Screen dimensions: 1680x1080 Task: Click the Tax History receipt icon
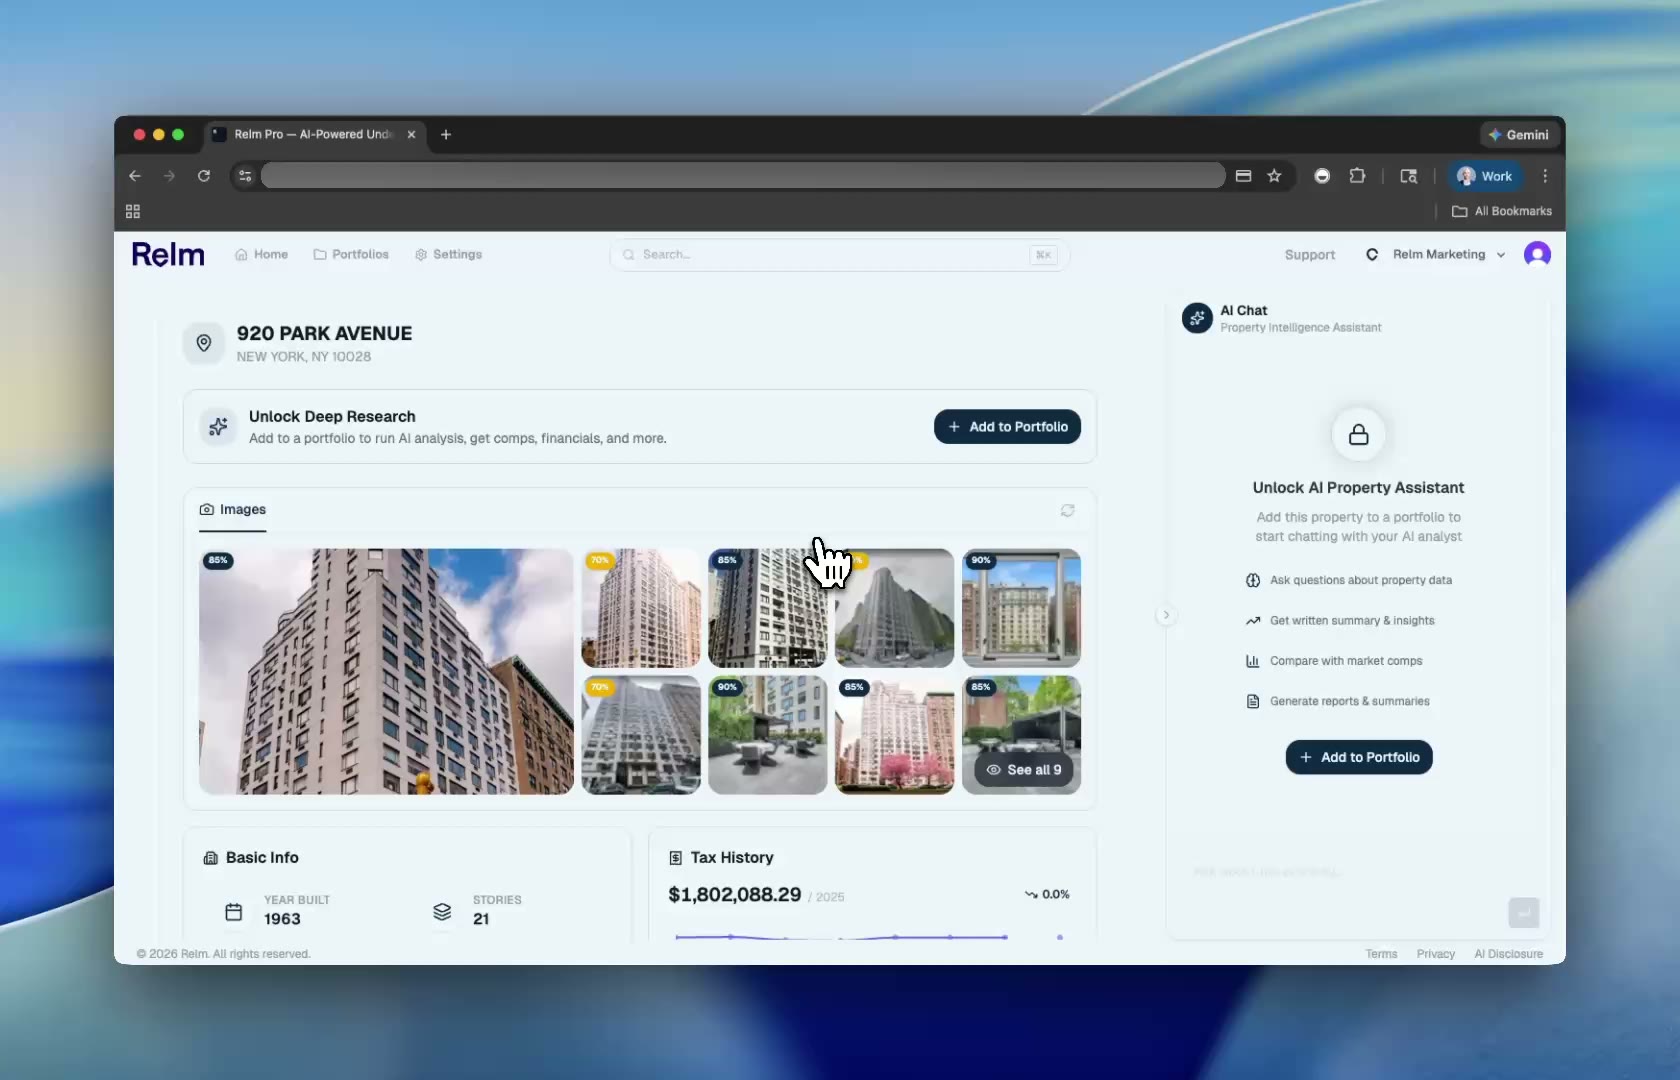[676, 858]
